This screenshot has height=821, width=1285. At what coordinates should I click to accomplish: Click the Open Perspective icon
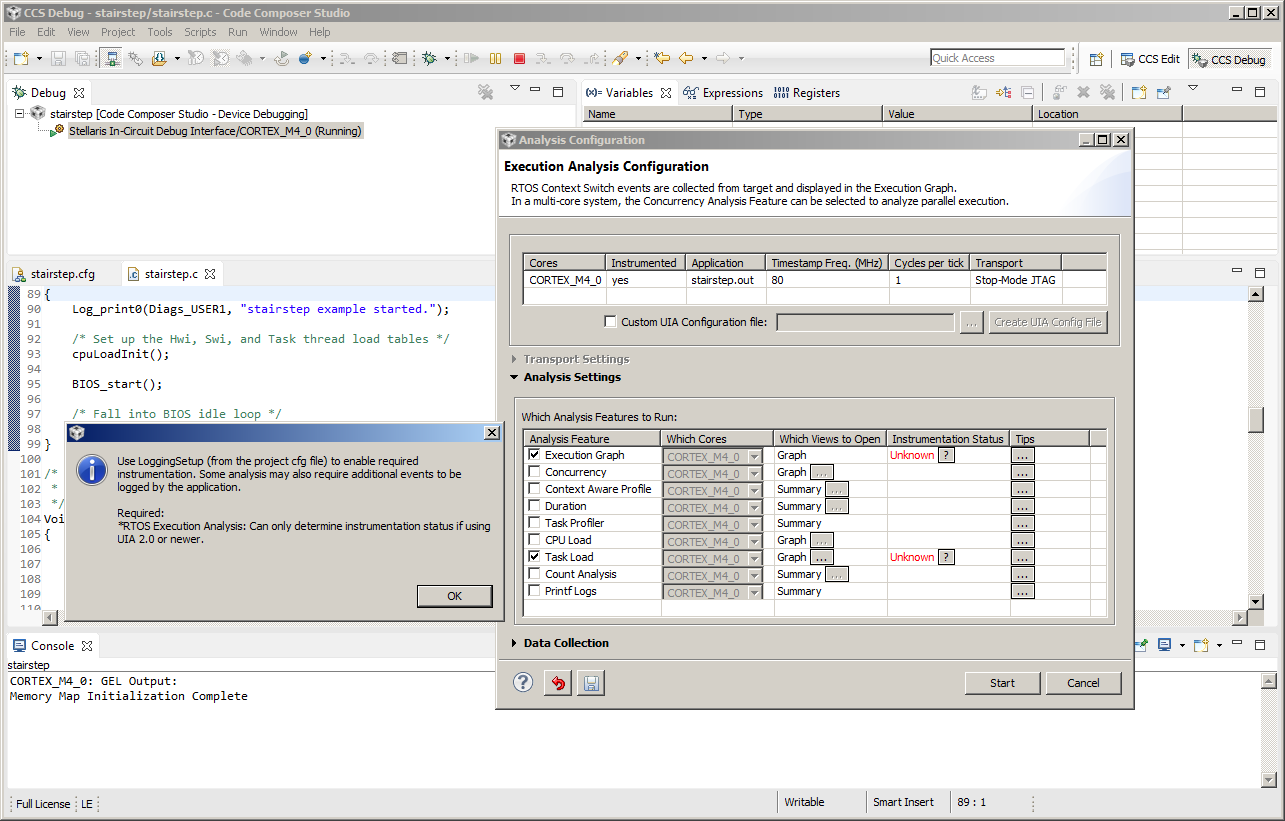(x=1096, y=59)
